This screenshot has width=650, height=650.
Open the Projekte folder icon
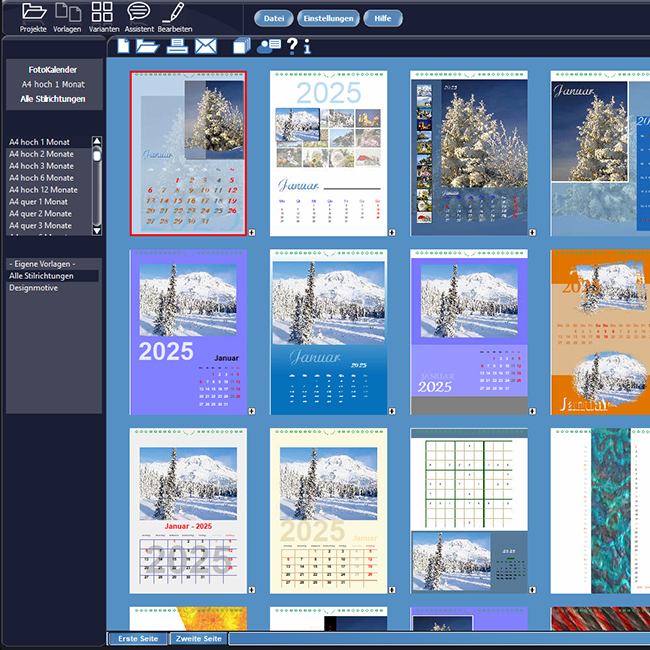pyautogui.click(x=33, y=13)
